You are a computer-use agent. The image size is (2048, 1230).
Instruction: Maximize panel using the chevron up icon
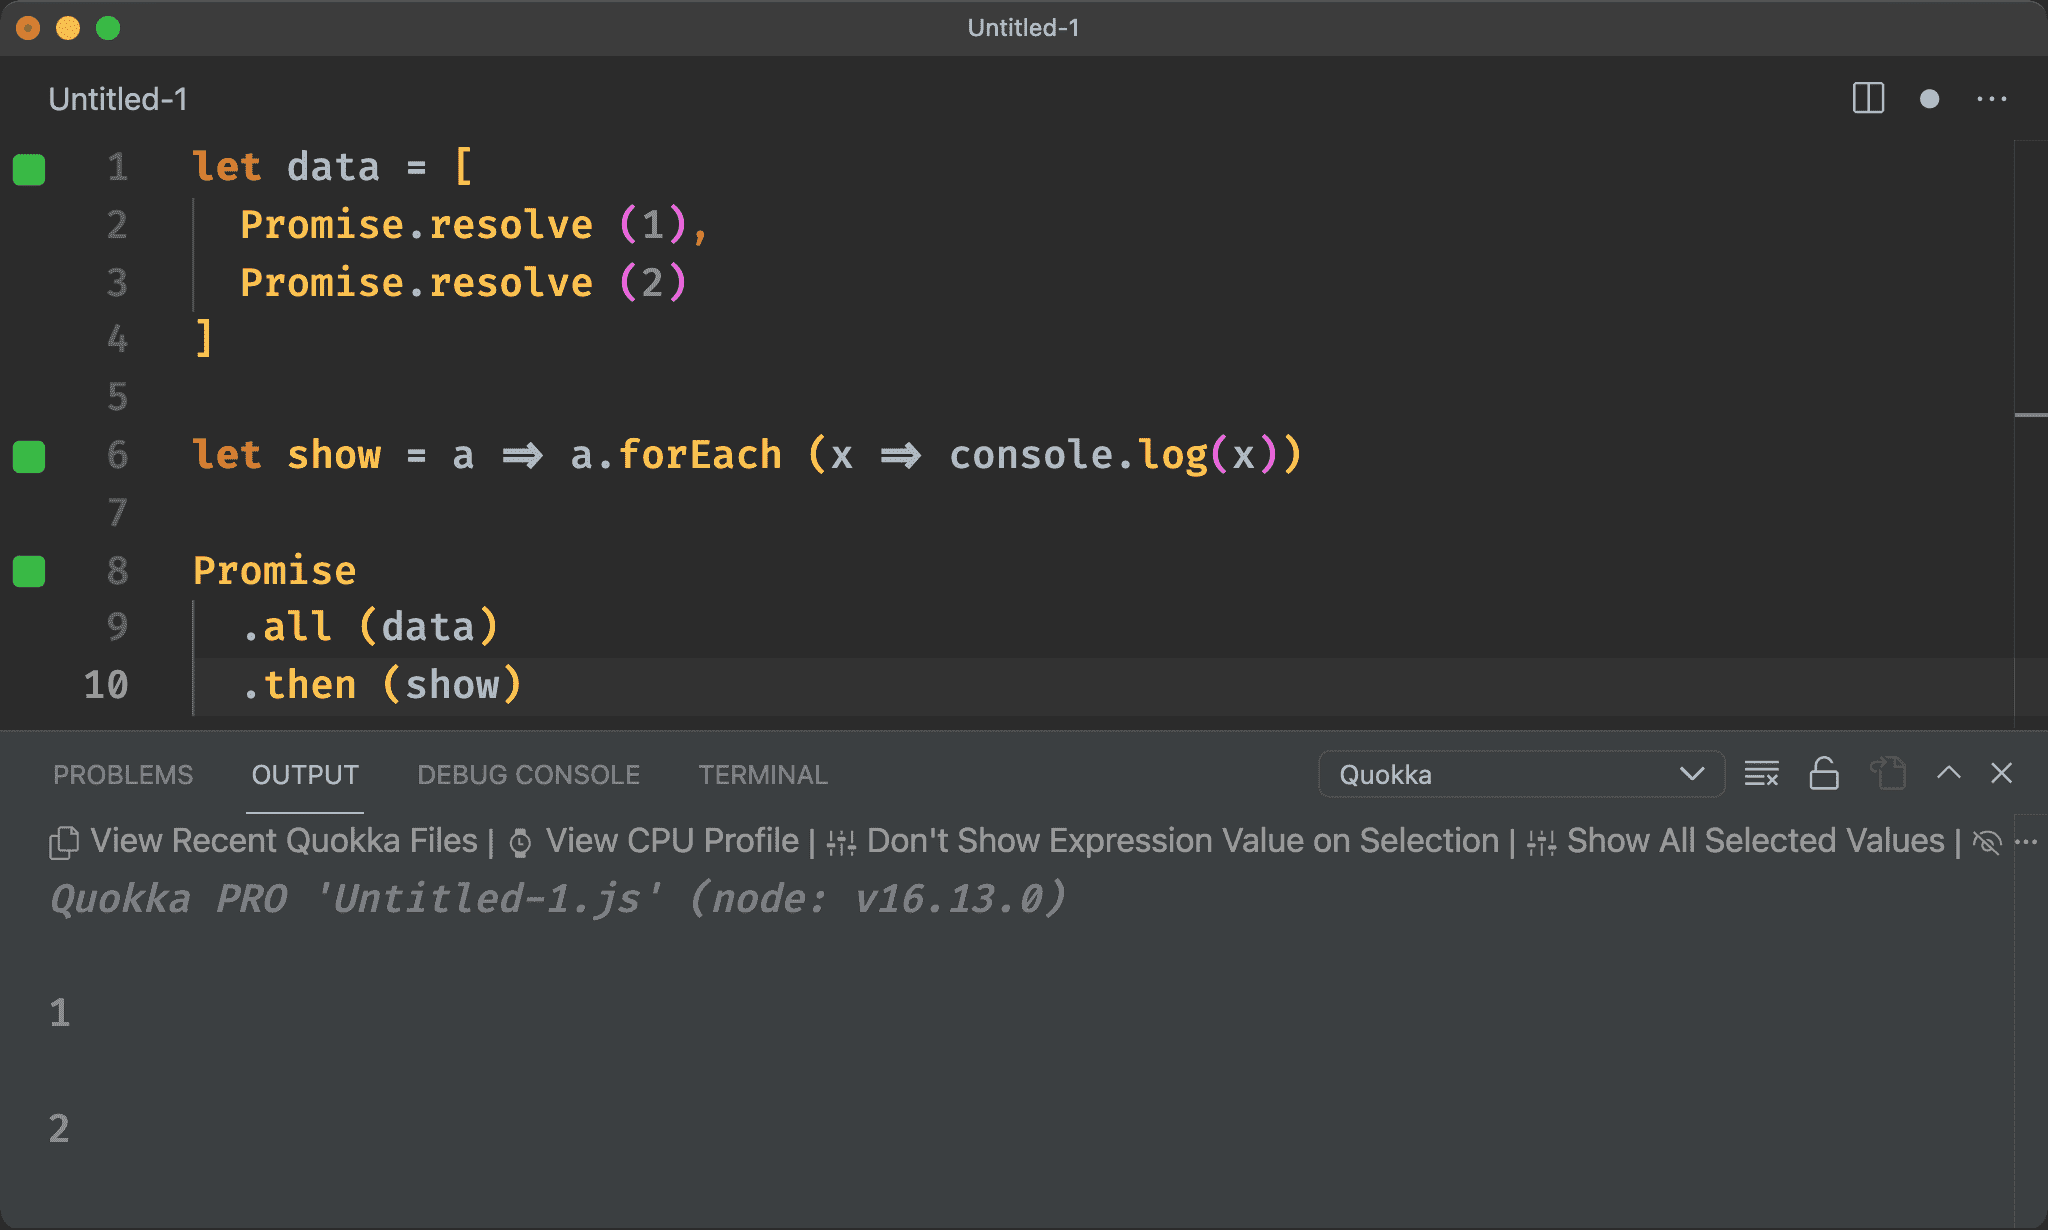click(x=1948, y=773)
